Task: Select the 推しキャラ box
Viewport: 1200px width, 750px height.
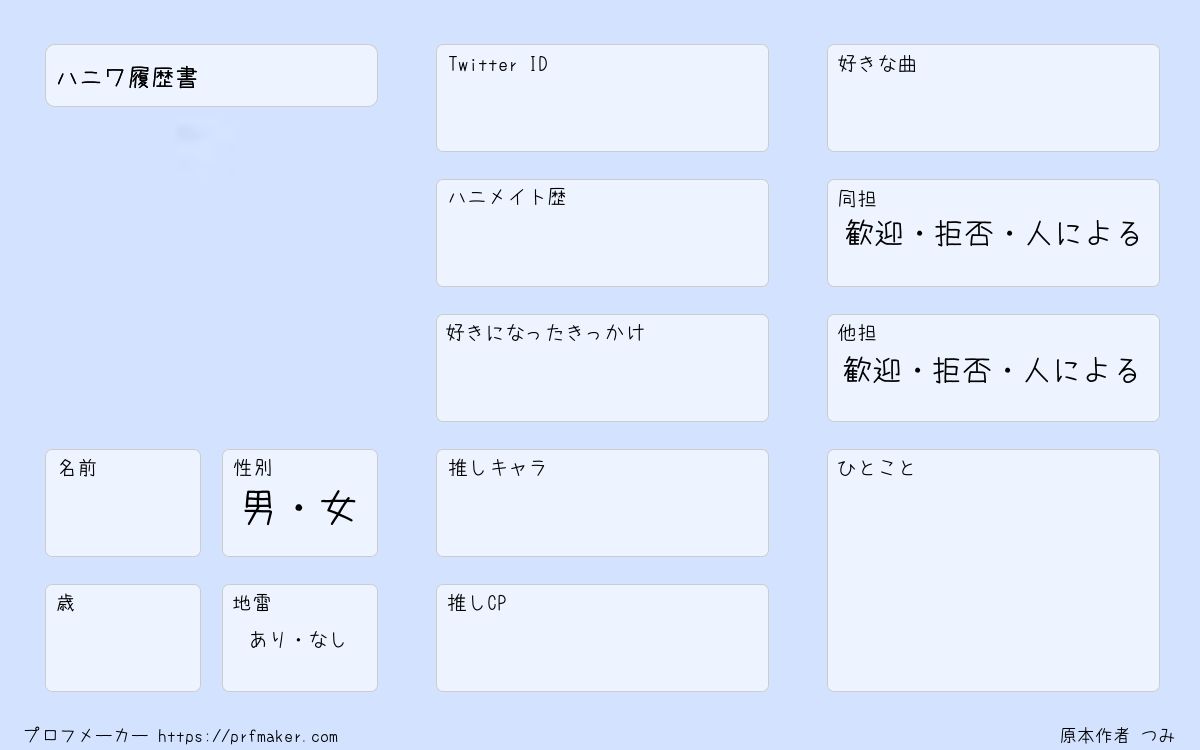Action: pos(602,503)
